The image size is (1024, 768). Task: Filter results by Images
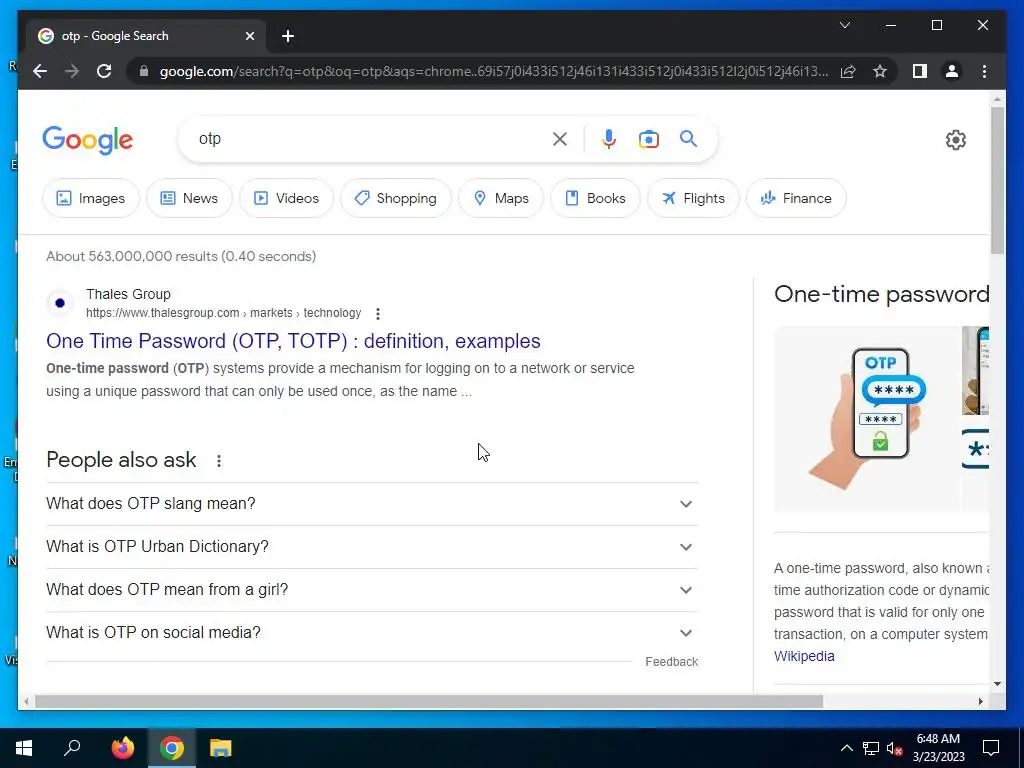pyautogui.click(x=91, y=198)
